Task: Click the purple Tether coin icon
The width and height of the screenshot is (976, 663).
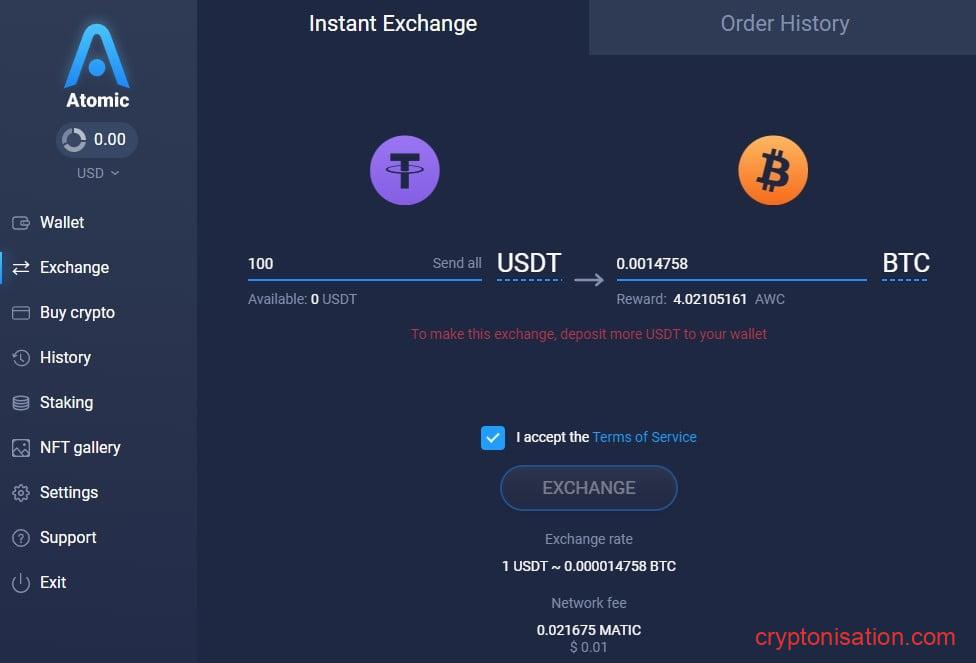Action: 405,170
